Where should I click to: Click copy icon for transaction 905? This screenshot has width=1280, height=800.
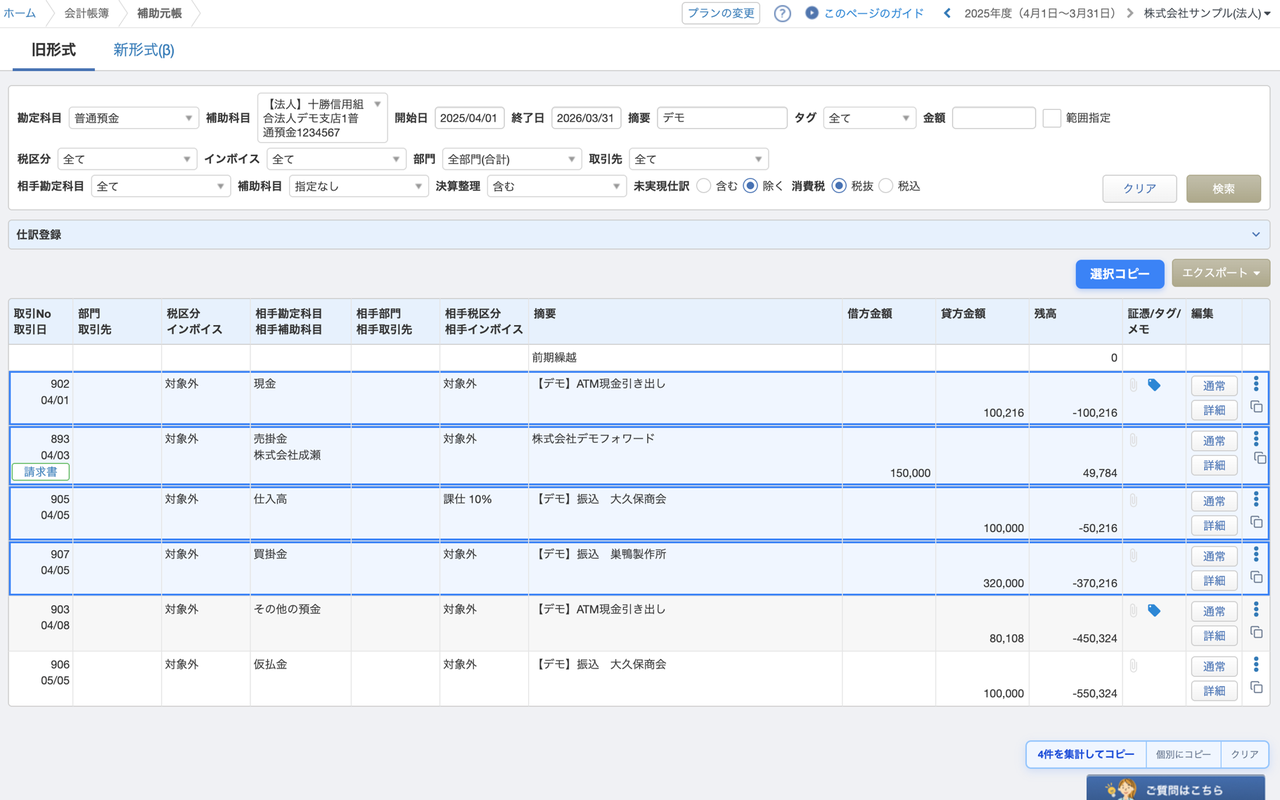(1257, 522)
